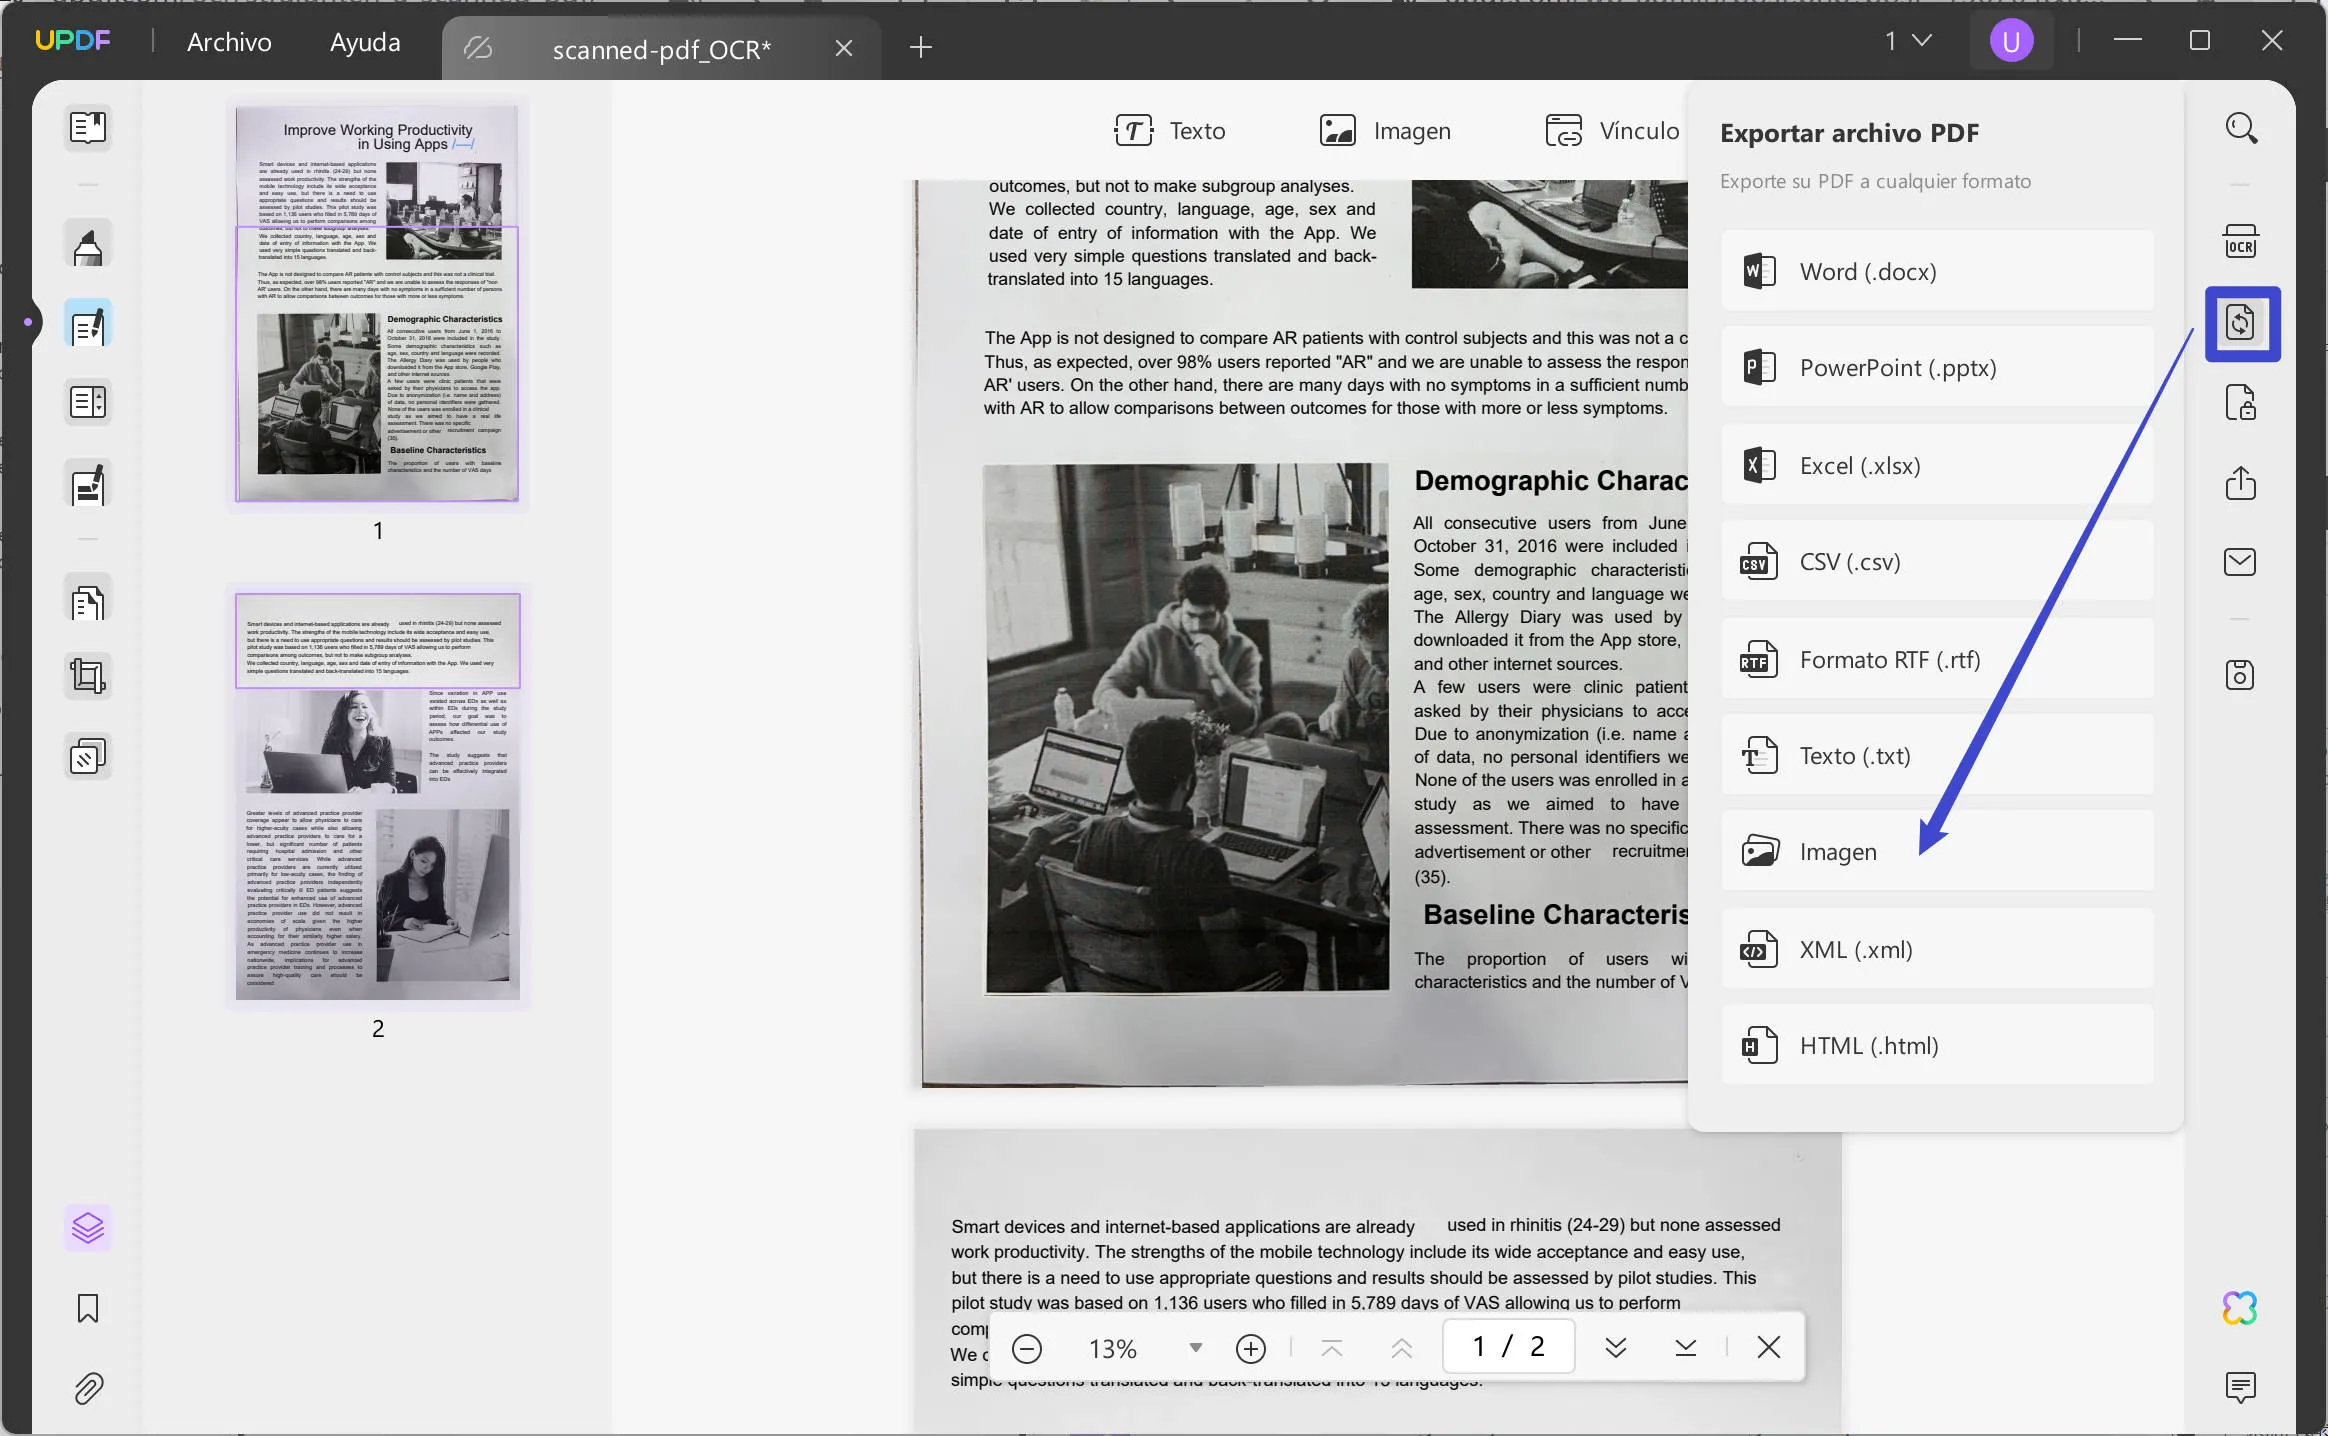
Task: Export the PDF to CSV (.csv)
Action: [x=1937, y=561]
